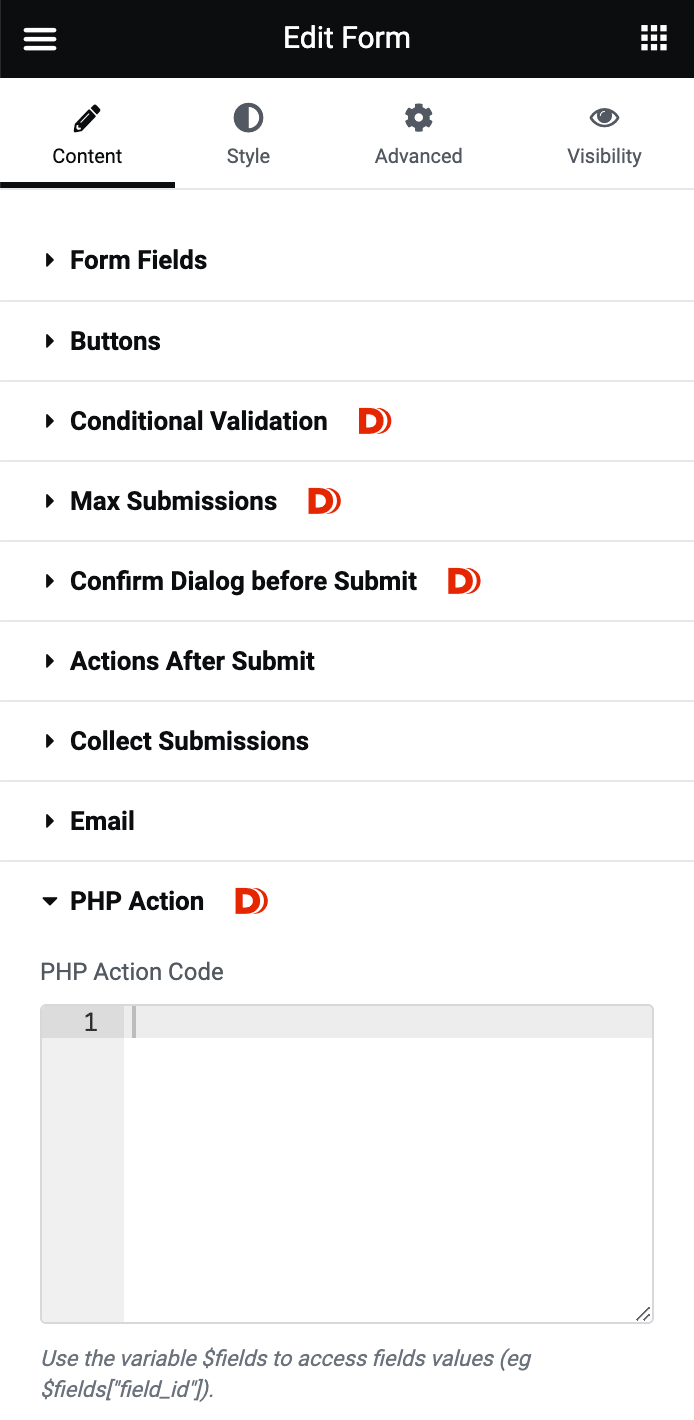Collapse the PHP Action section
This screenshot has width=694, height=1420.
coord(137,901)
